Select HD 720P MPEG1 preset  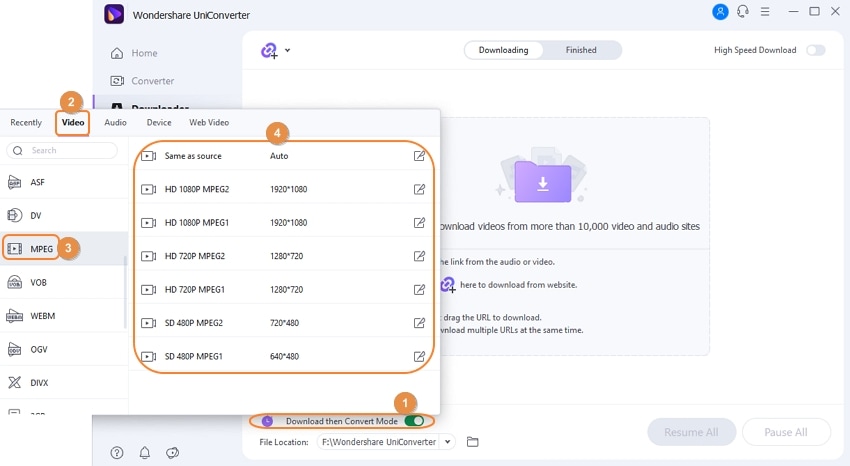coord(284,289)
